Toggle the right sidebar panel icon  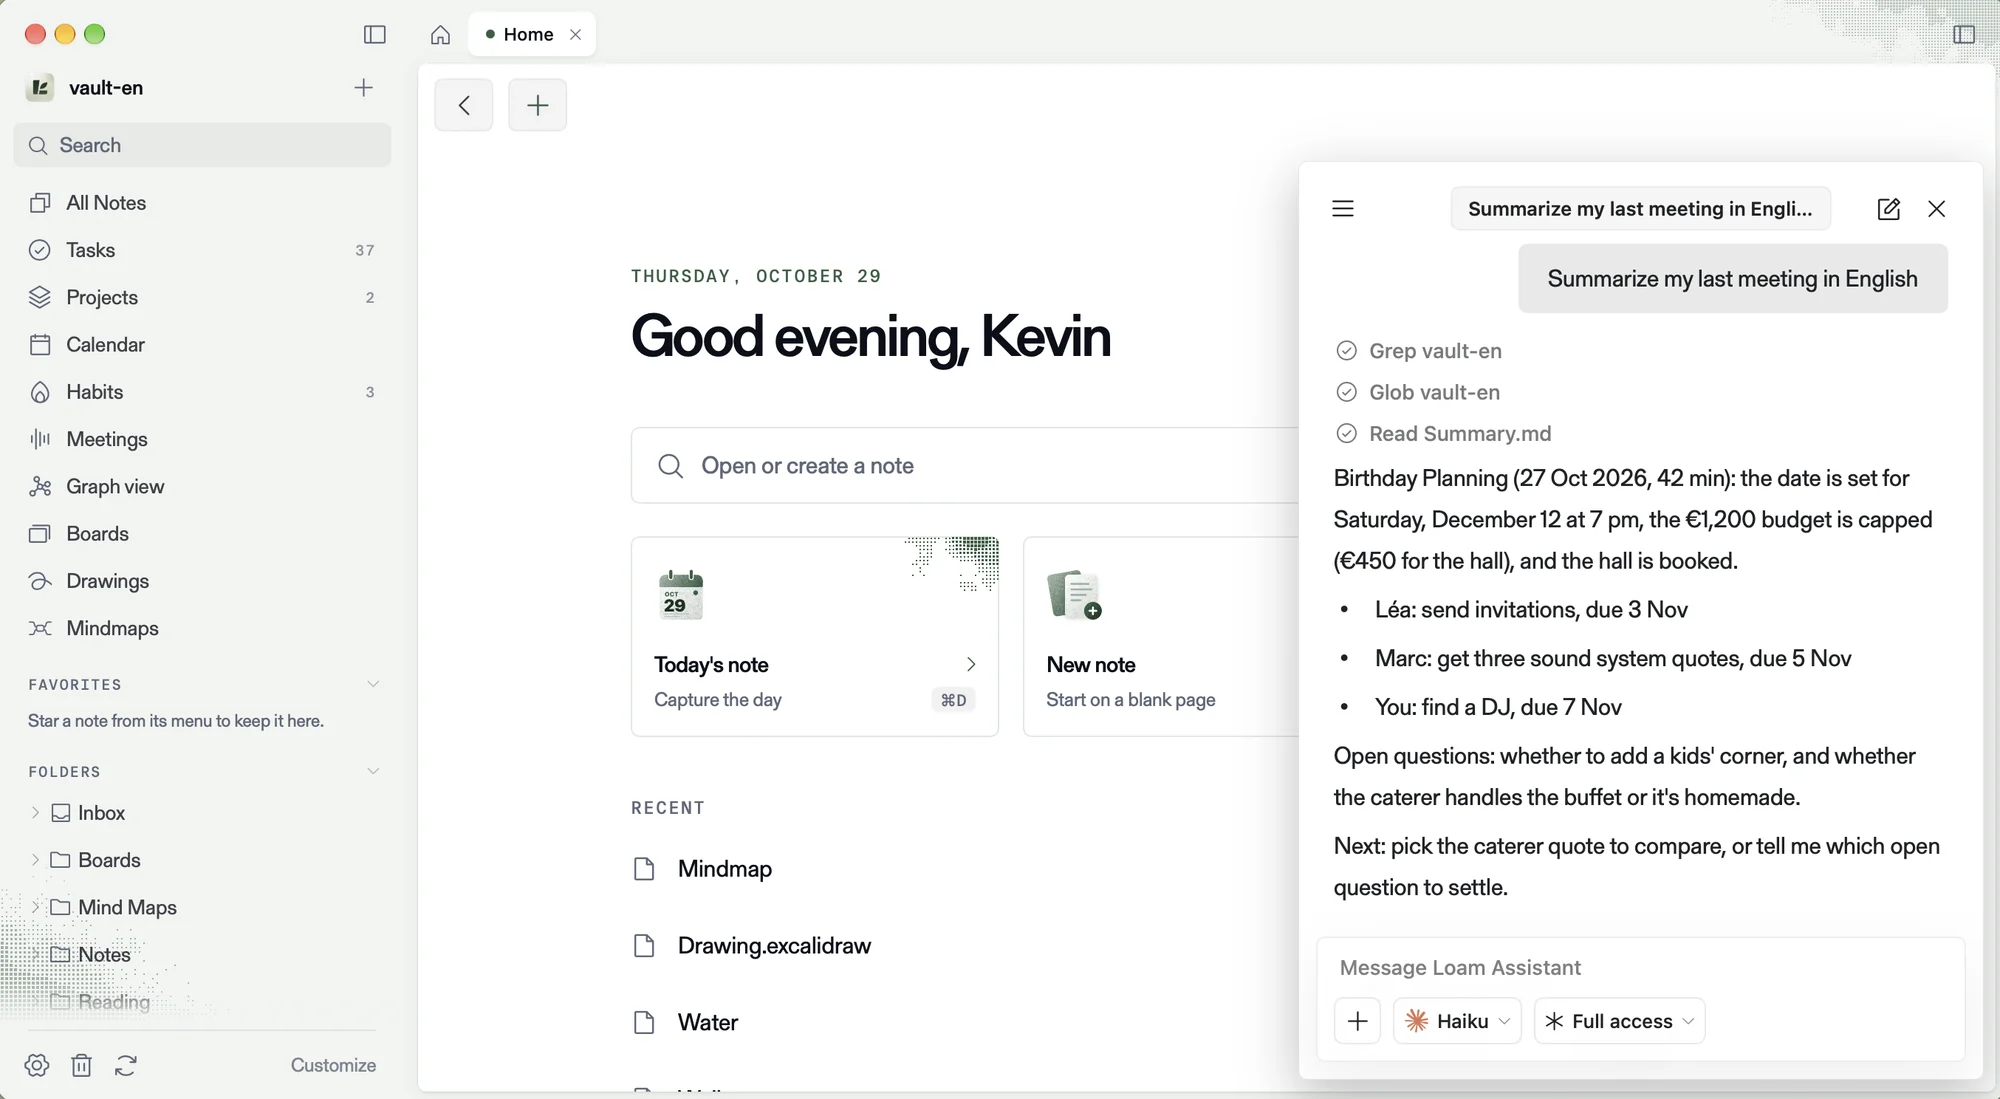[1964, 35]
